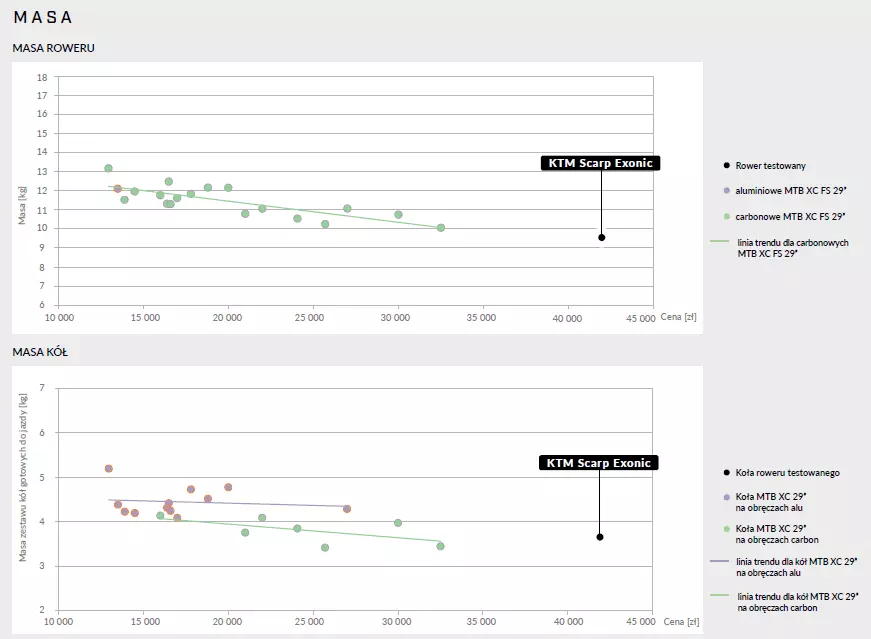This screenshot has width=871, height=639.
Task: Click '15 000' price tick in wheel mass chart
Action: [145, 621]
